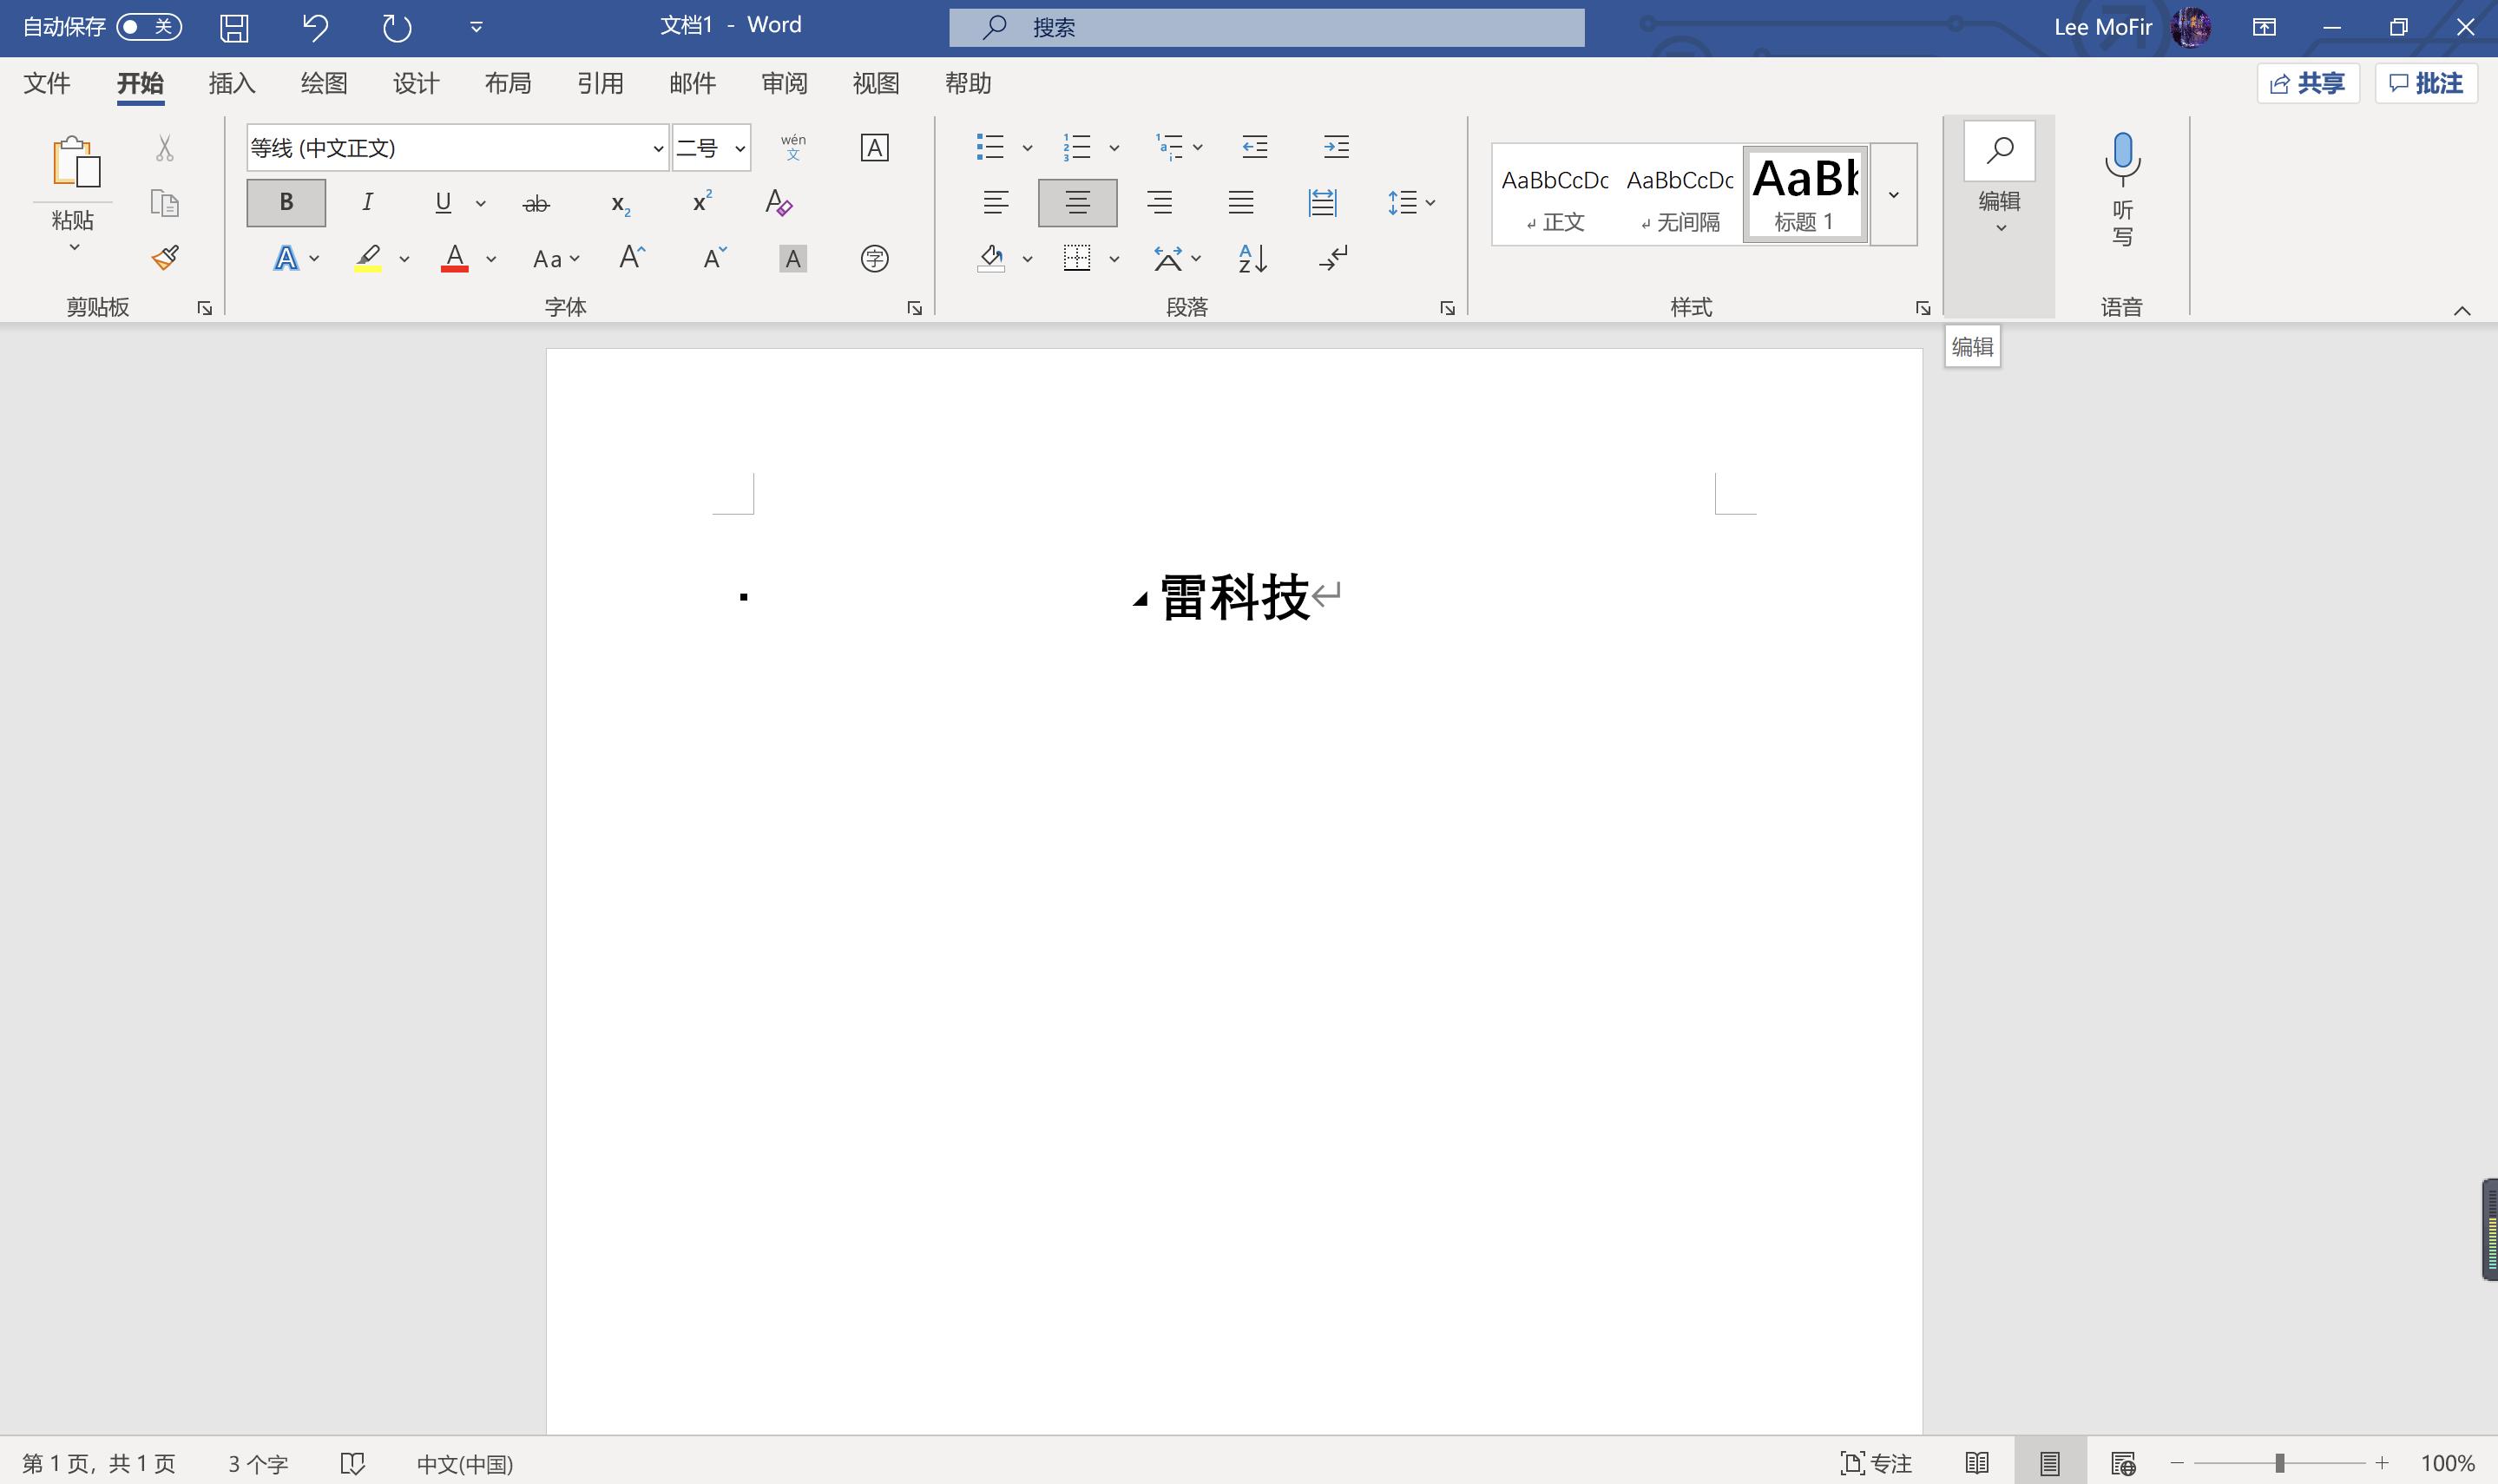The height and width of the screenshot is (1484, 2498).
Task: Expand bullet list options arrow
Action: tap(1027, 148)
